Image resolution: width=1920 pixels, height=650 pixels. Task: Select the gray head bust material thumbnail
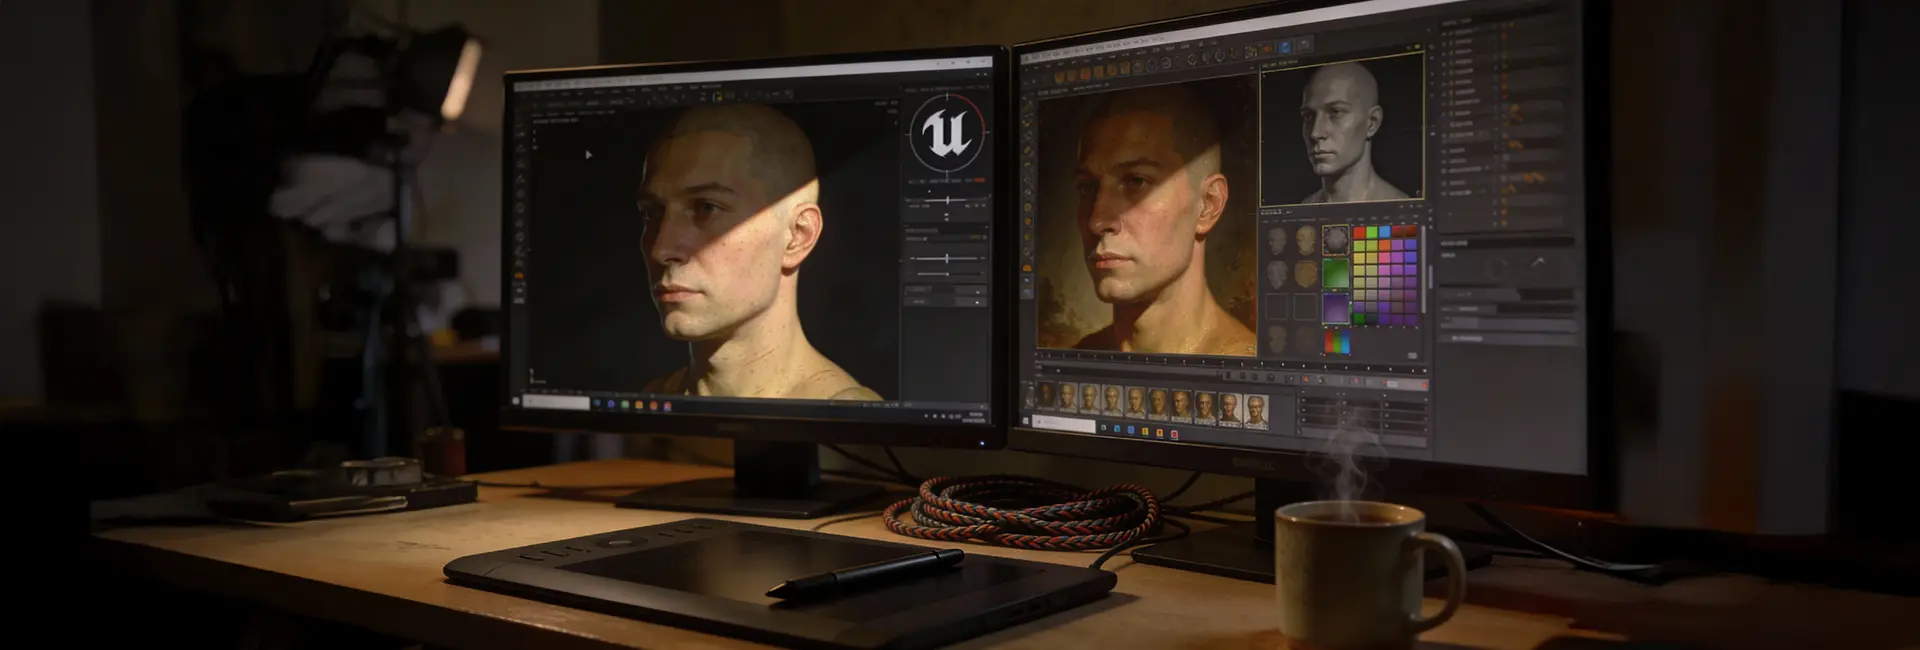[x=1277, y=241]
